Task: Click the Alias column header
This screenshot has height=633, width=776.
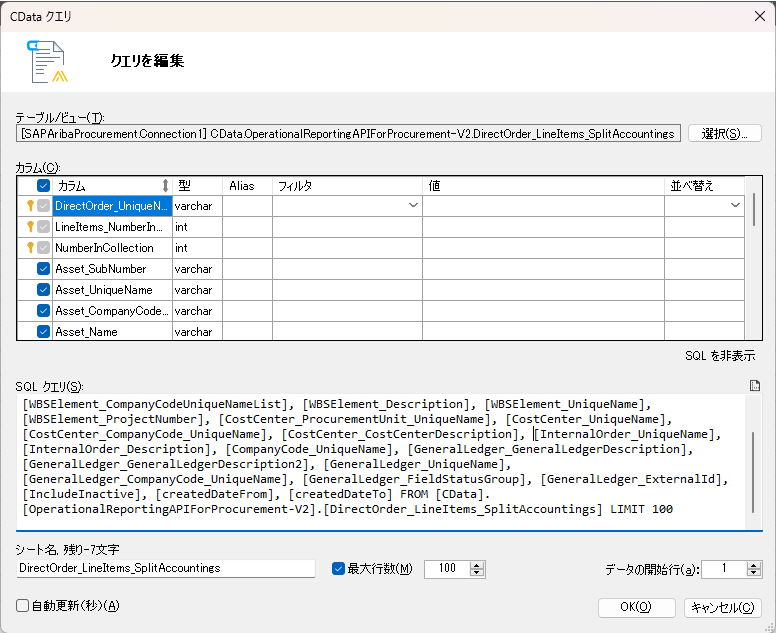Action: [247, 186]
